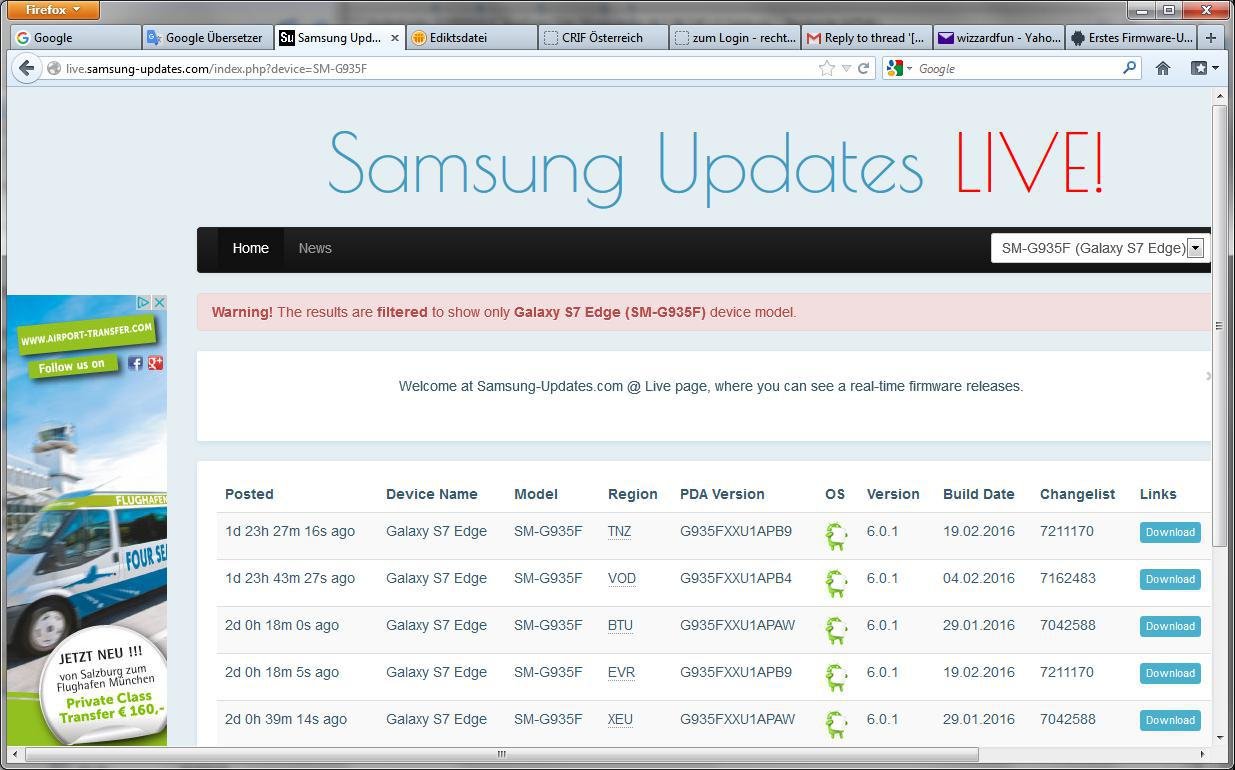This screenshot has width=1235, height=770.
Task: Bookmark this page with star icon
Action: tap(826, 68)
